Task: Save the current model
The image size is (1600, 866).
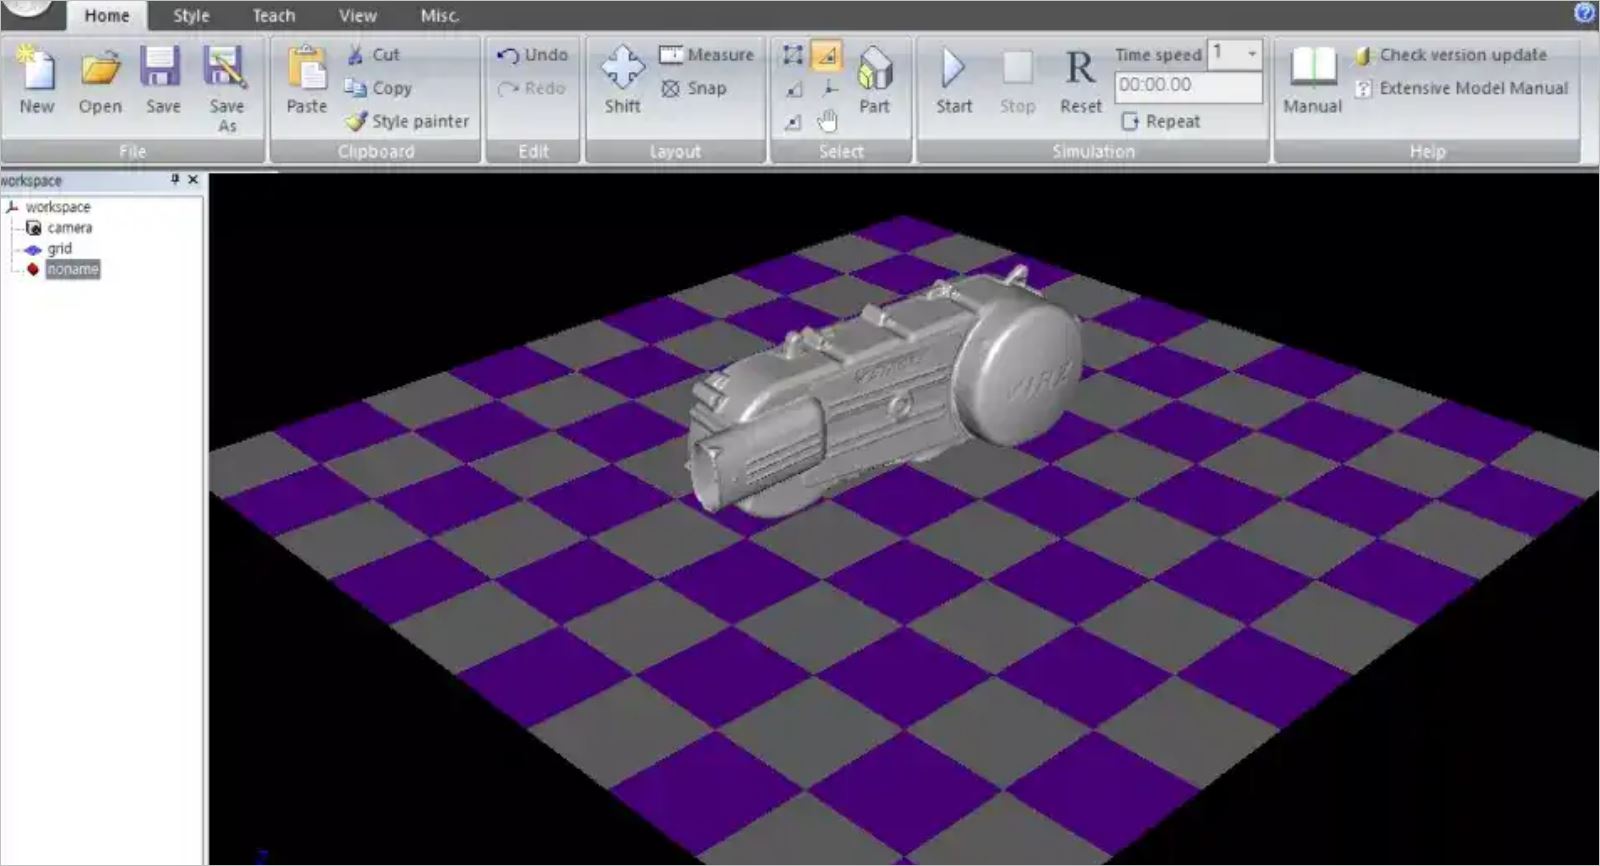Action: pos(162,81)
